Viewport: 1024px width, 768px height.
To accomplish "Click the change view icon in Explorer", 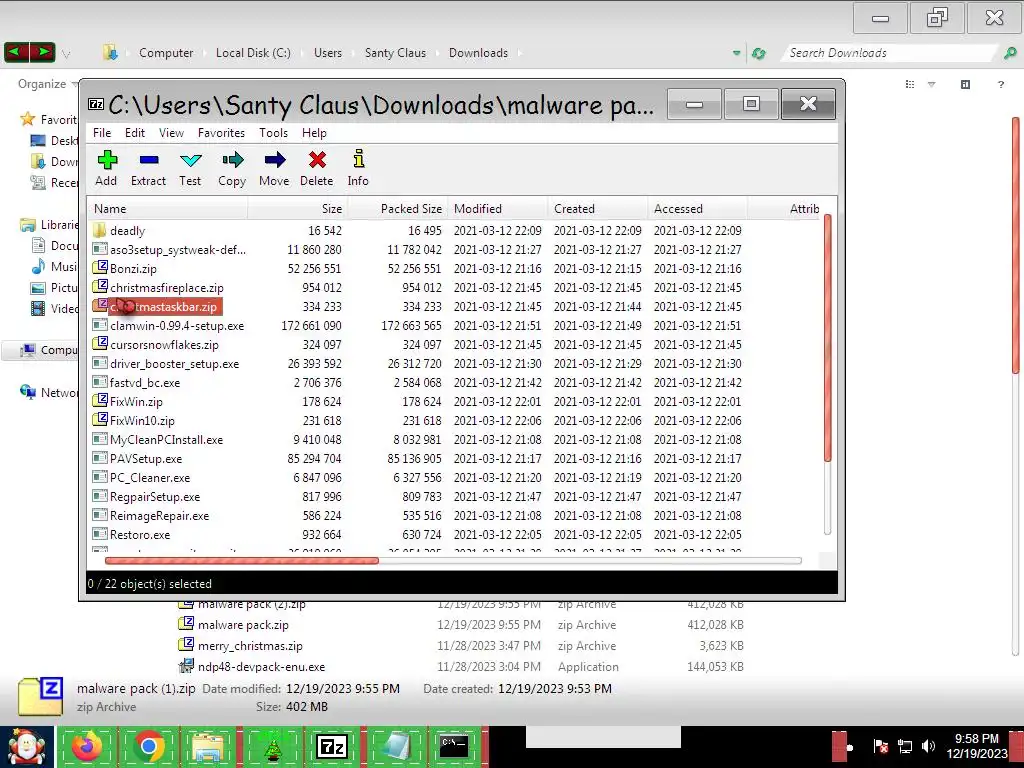I will click(x=910, y=84).
